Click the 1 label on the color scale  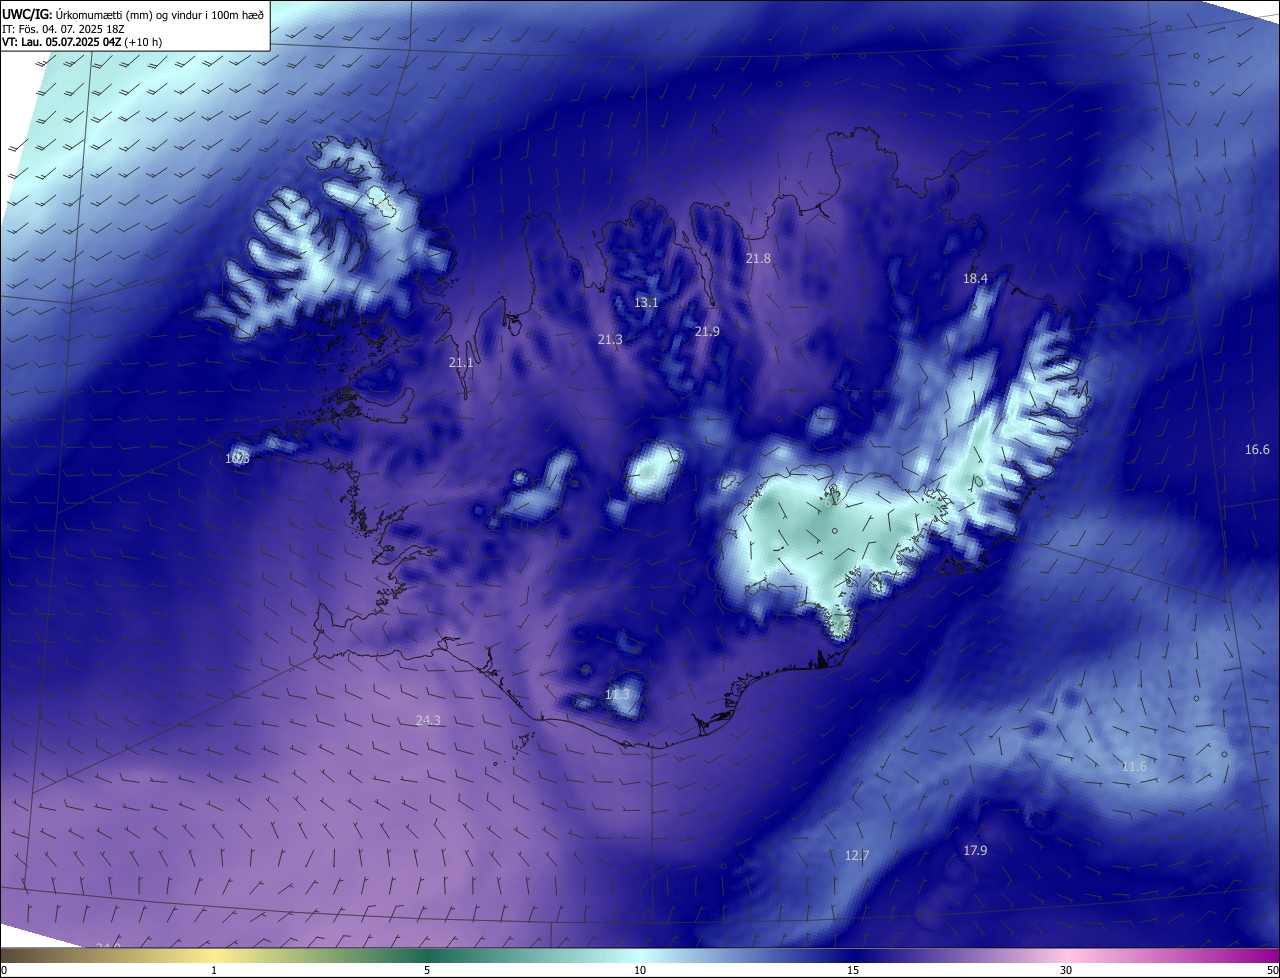click(x=214, y=970)
